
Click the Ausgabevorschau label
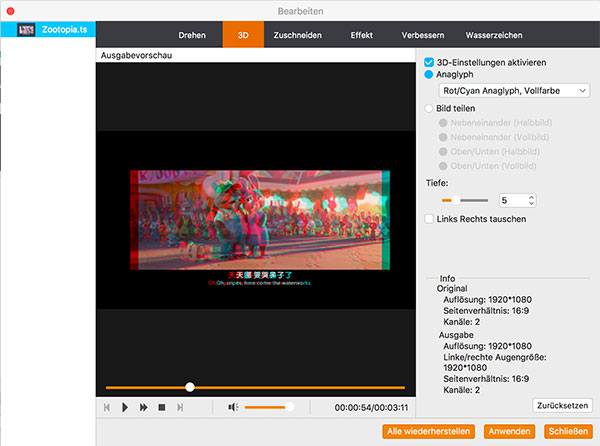pos(136,55)
